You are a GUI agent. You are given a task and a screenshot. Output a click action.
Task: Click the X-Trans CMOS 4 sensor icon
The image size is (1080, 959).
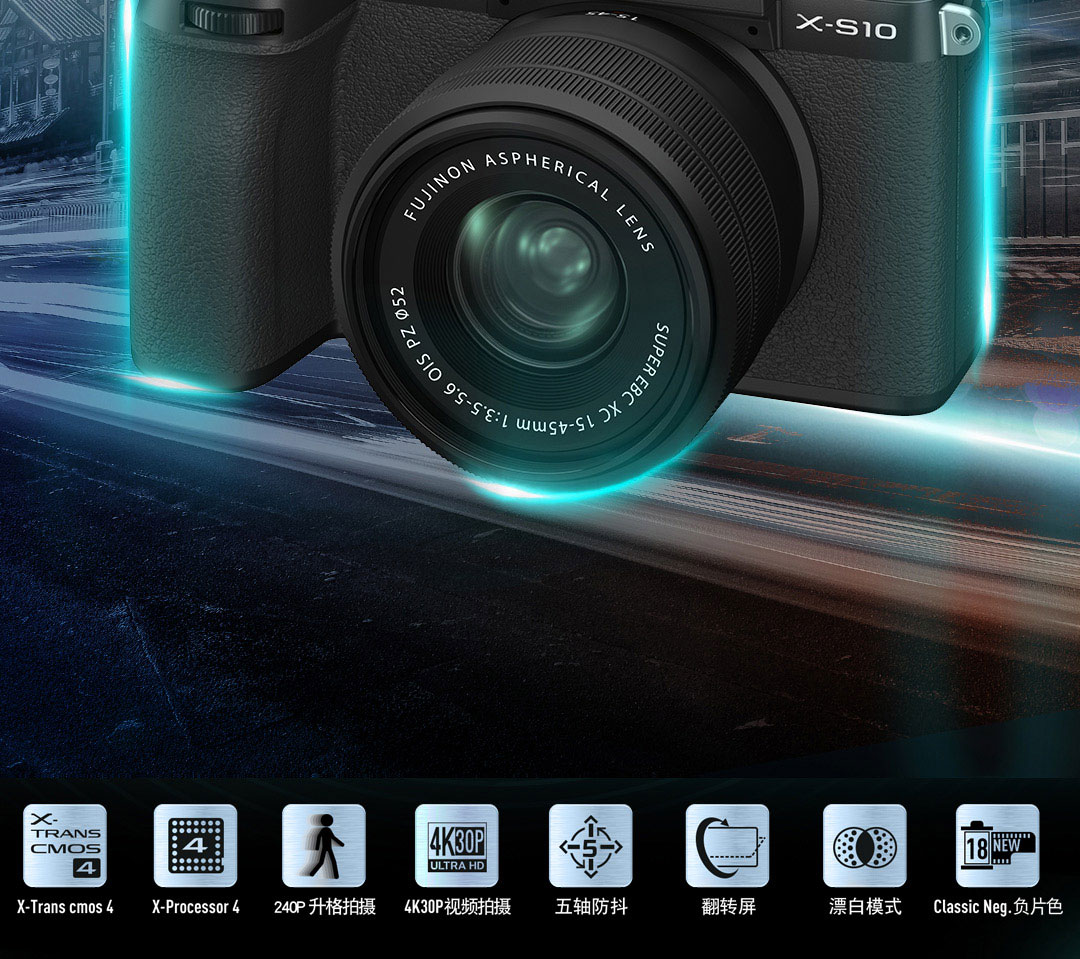coord(65,845)
